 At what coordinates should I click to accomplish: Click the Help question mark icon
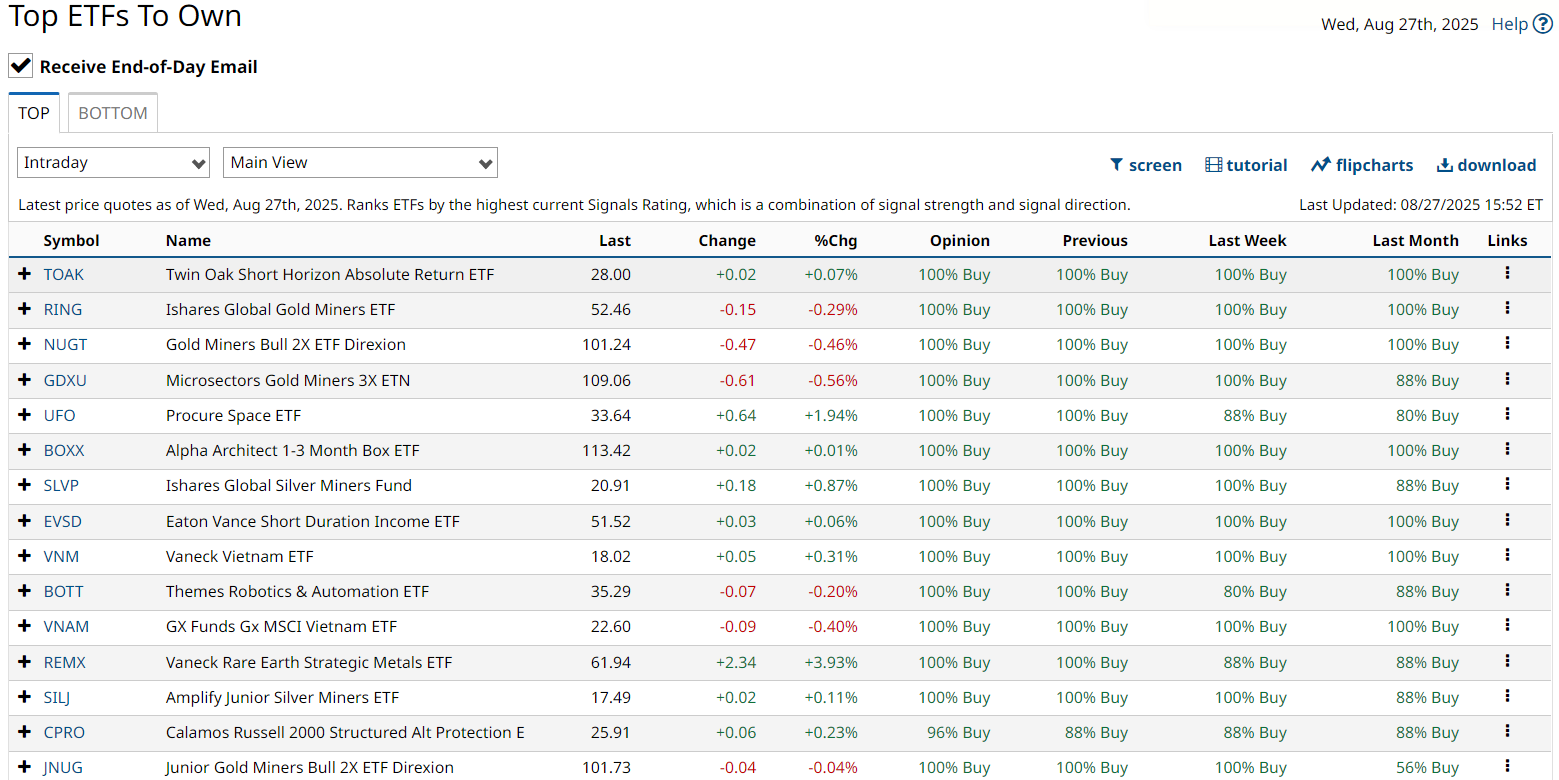pyautogui.click(x=1543, y=24)
